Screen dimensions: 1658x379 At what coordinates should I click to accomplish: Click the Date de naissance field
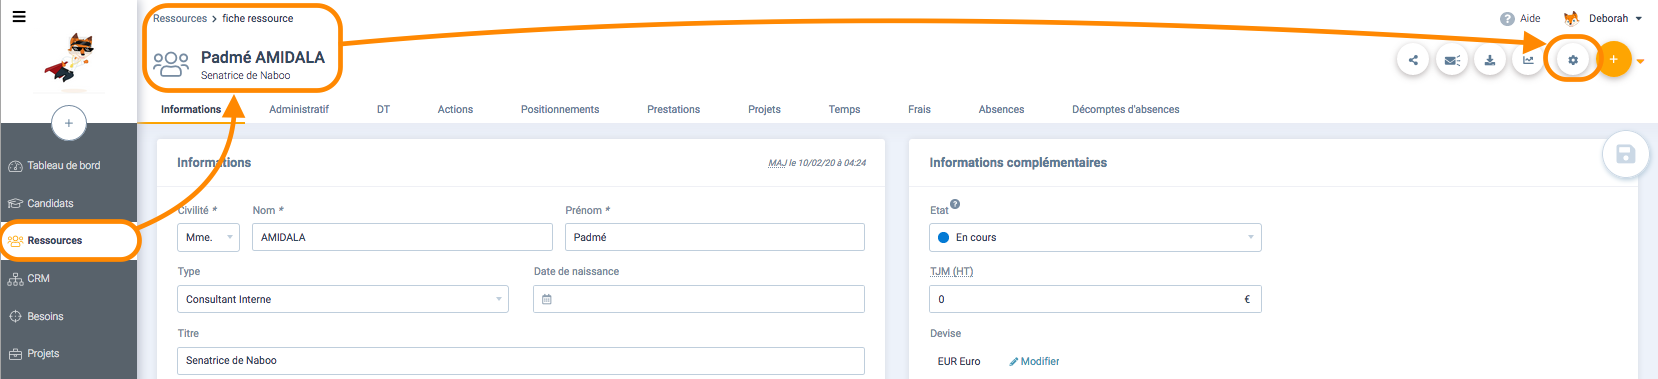point(699,299)
